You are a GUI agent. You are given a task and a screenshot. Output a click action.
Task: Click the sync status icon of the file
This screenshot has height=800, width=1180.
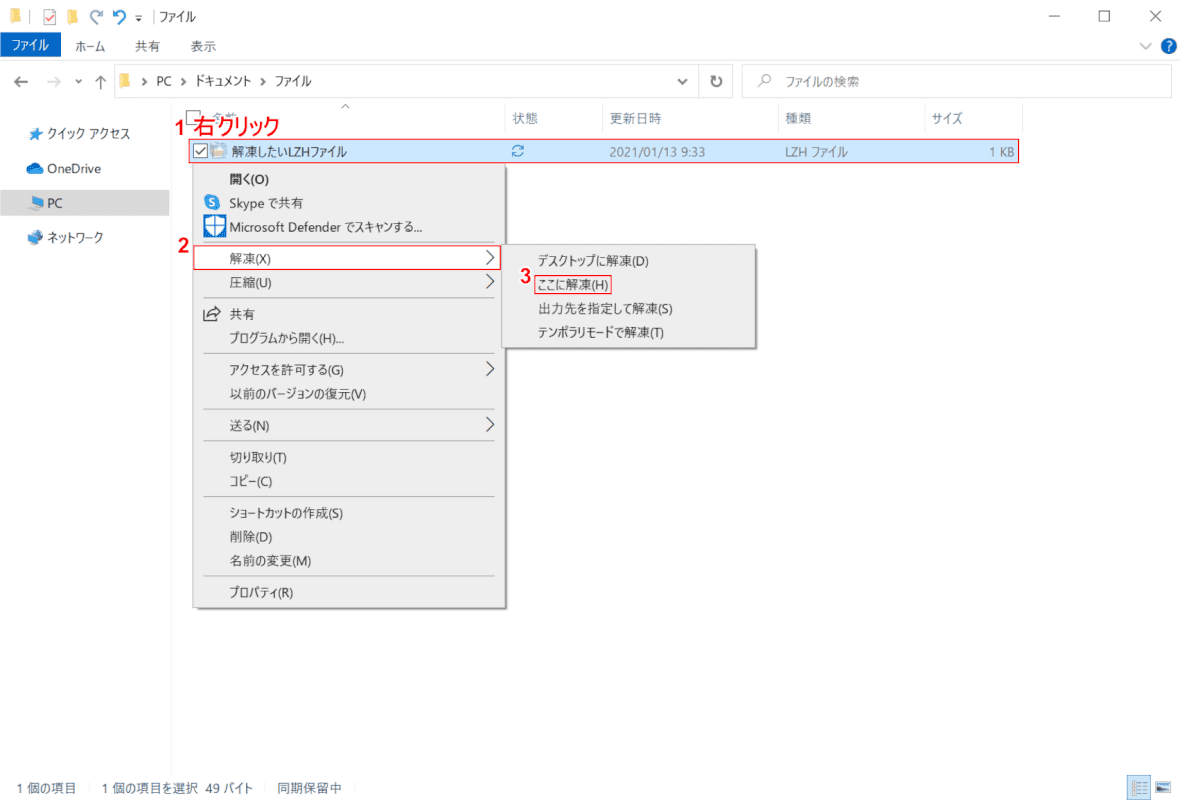point(518,151)
